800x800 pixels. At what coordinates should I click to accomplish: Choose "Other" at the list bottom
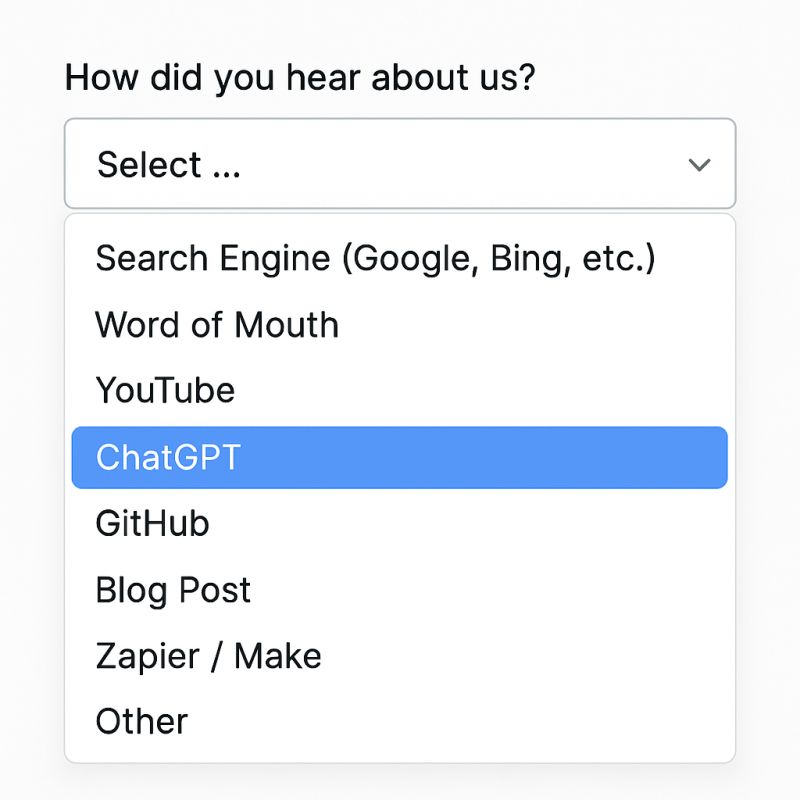pos(141,721)
